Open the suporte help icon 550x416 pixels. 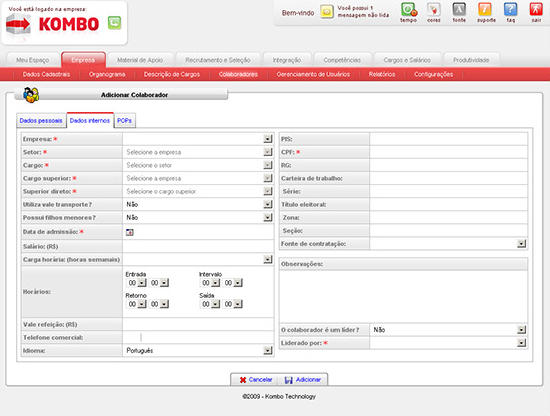(x=485, y=9)
